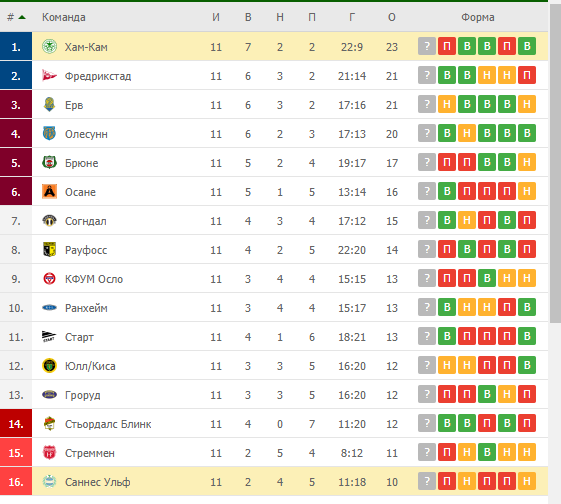The height and width of the screenshot is (504, 561).
Task: Sort standings by the О points column
Action: click(x=392, y=17)
